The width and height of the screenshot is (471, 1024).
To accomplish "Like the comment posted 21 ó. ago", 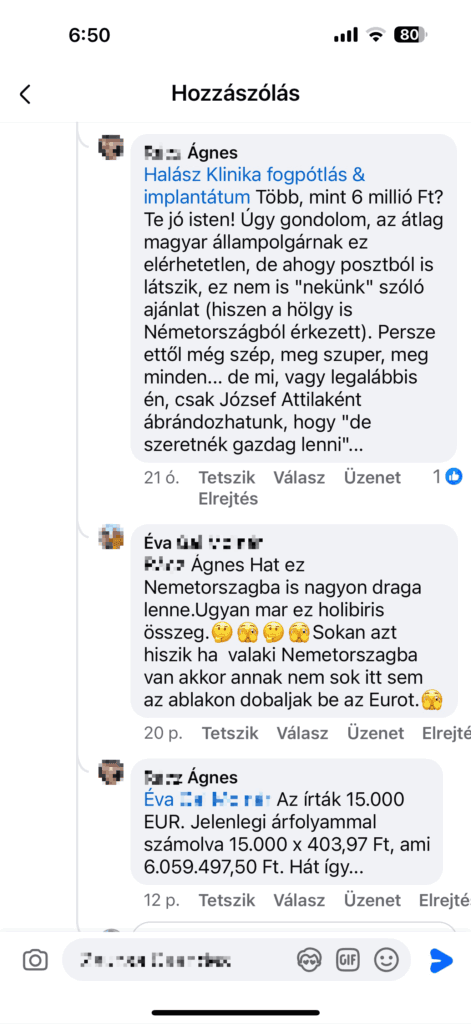I will point(227,477).
